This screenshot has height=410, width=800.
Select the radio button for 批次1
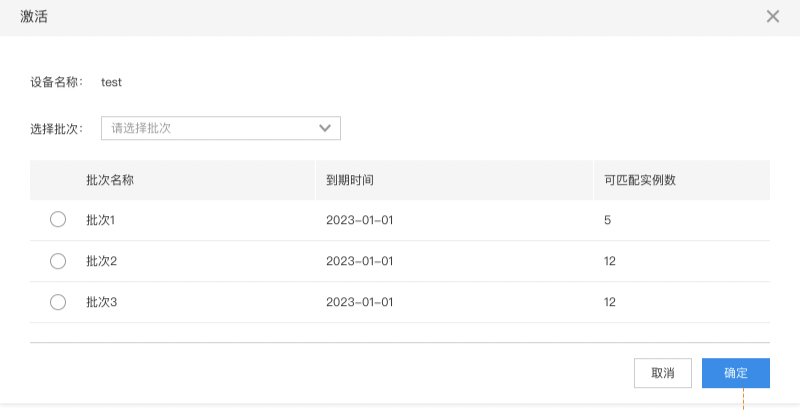[58, 219]
